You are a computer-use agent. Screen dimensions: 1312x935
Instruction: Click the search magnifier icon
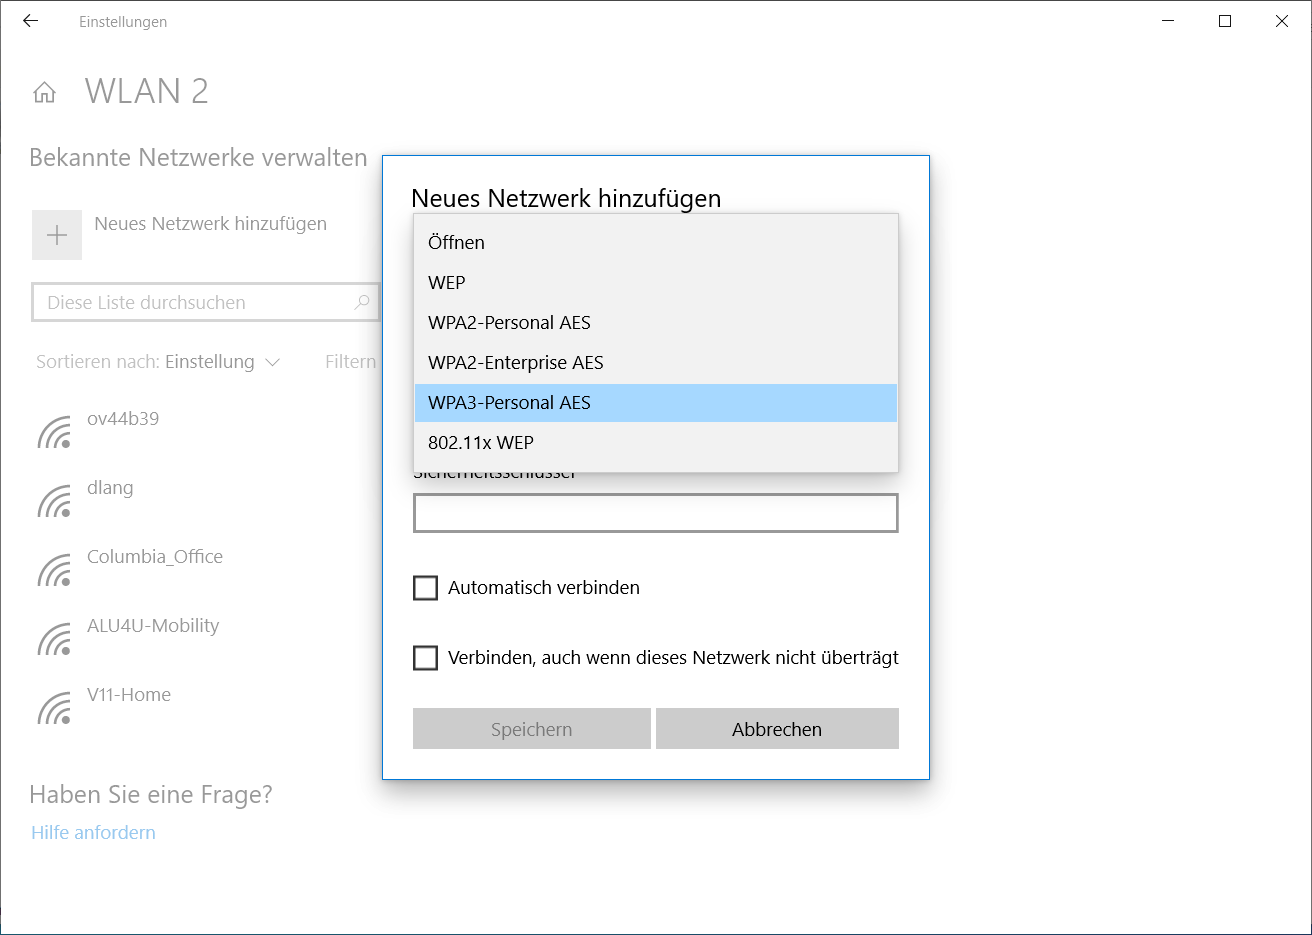coord(362,302)
